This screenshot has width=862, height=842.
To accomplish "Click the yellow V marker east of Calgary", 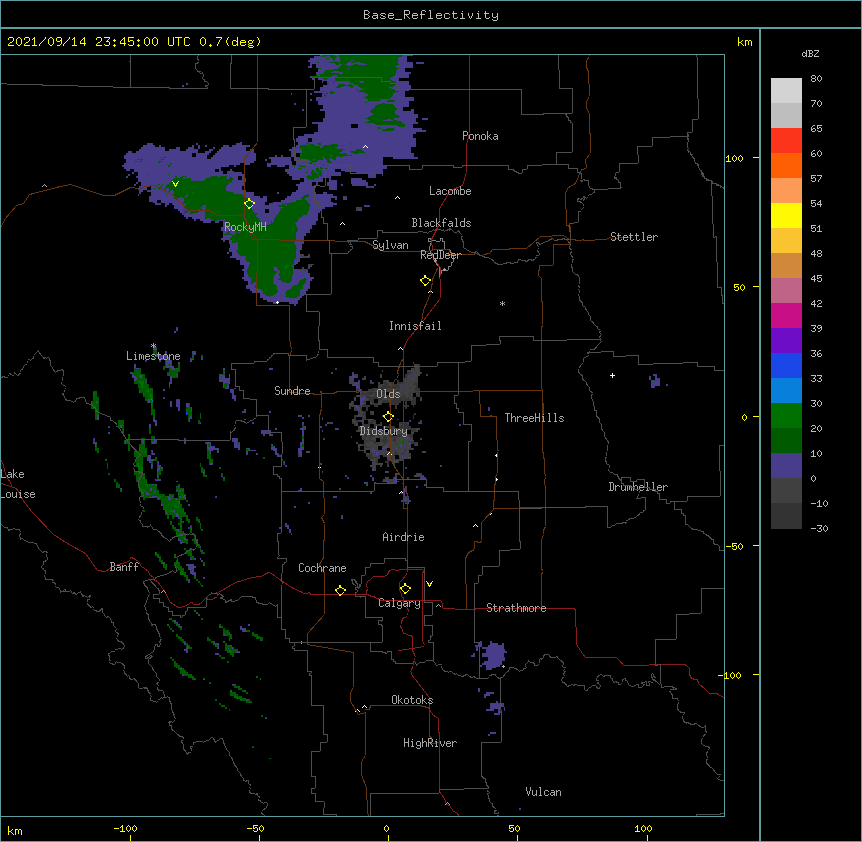I will coord(429,584).
